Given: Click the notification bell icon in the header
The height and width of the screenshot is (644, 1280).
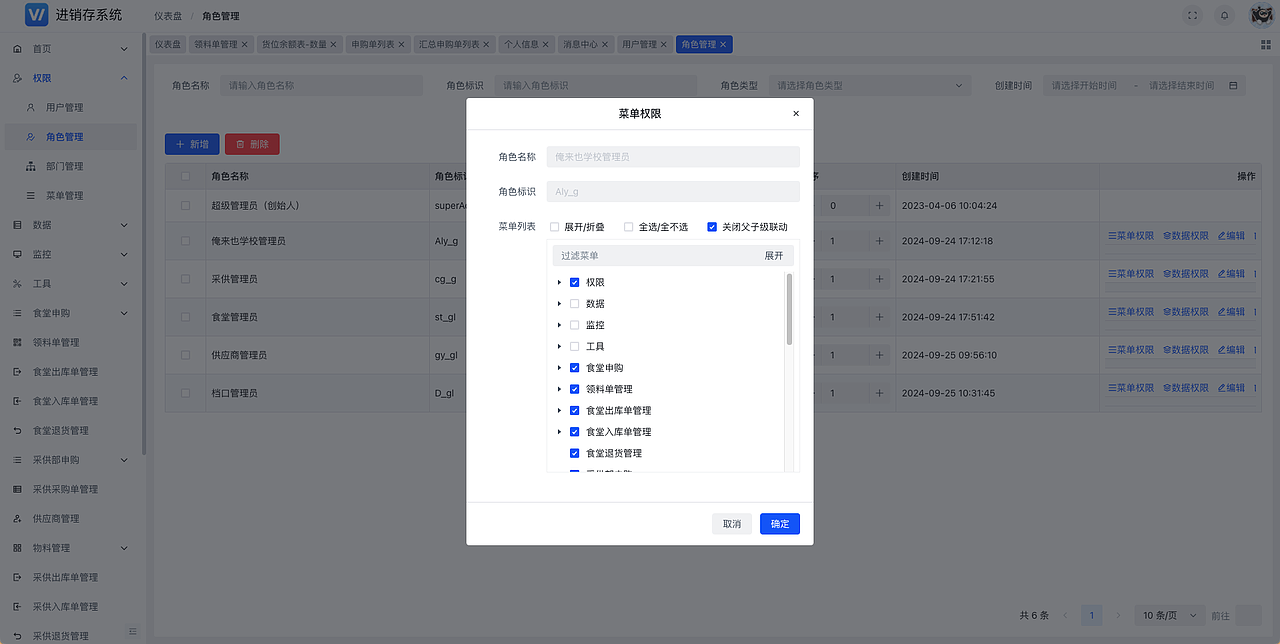Looking at the screenshot, I should [1222, 15].
